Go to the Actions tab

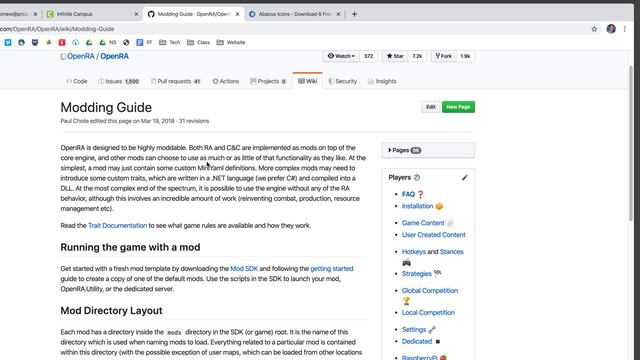point(226,81)
